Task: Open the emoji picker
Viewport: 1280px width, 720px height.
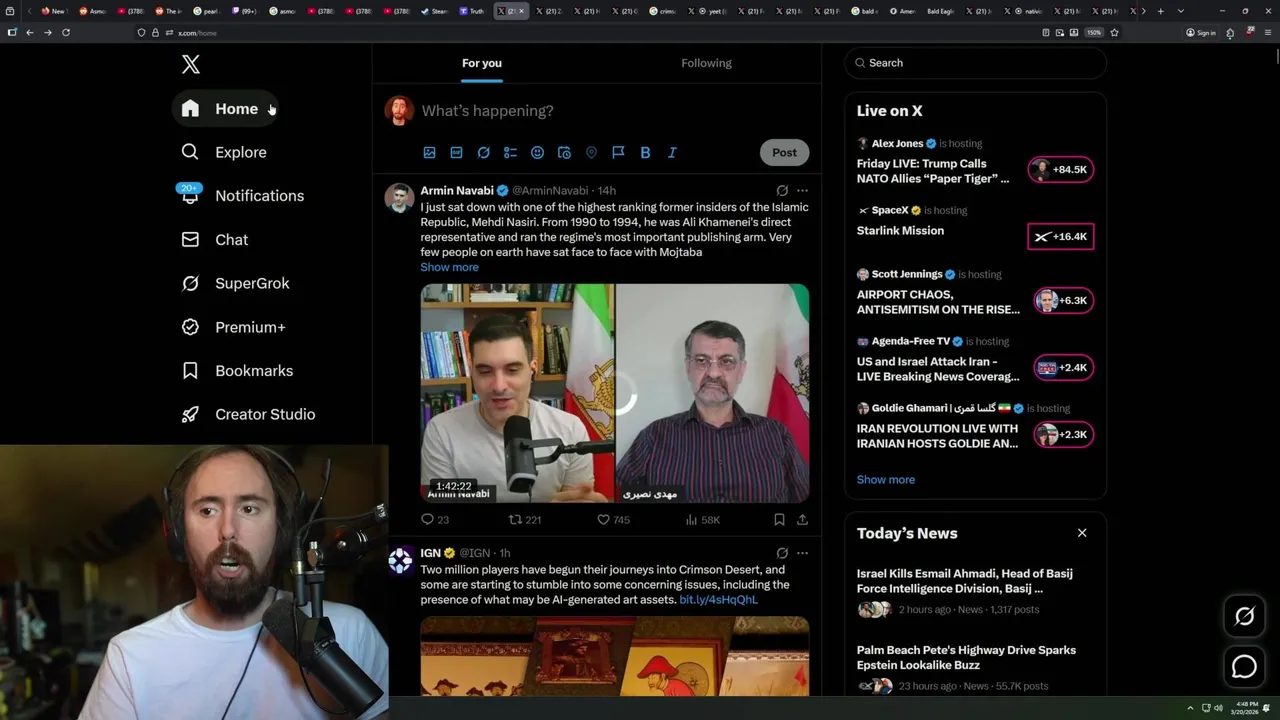Action: (537, 153)
